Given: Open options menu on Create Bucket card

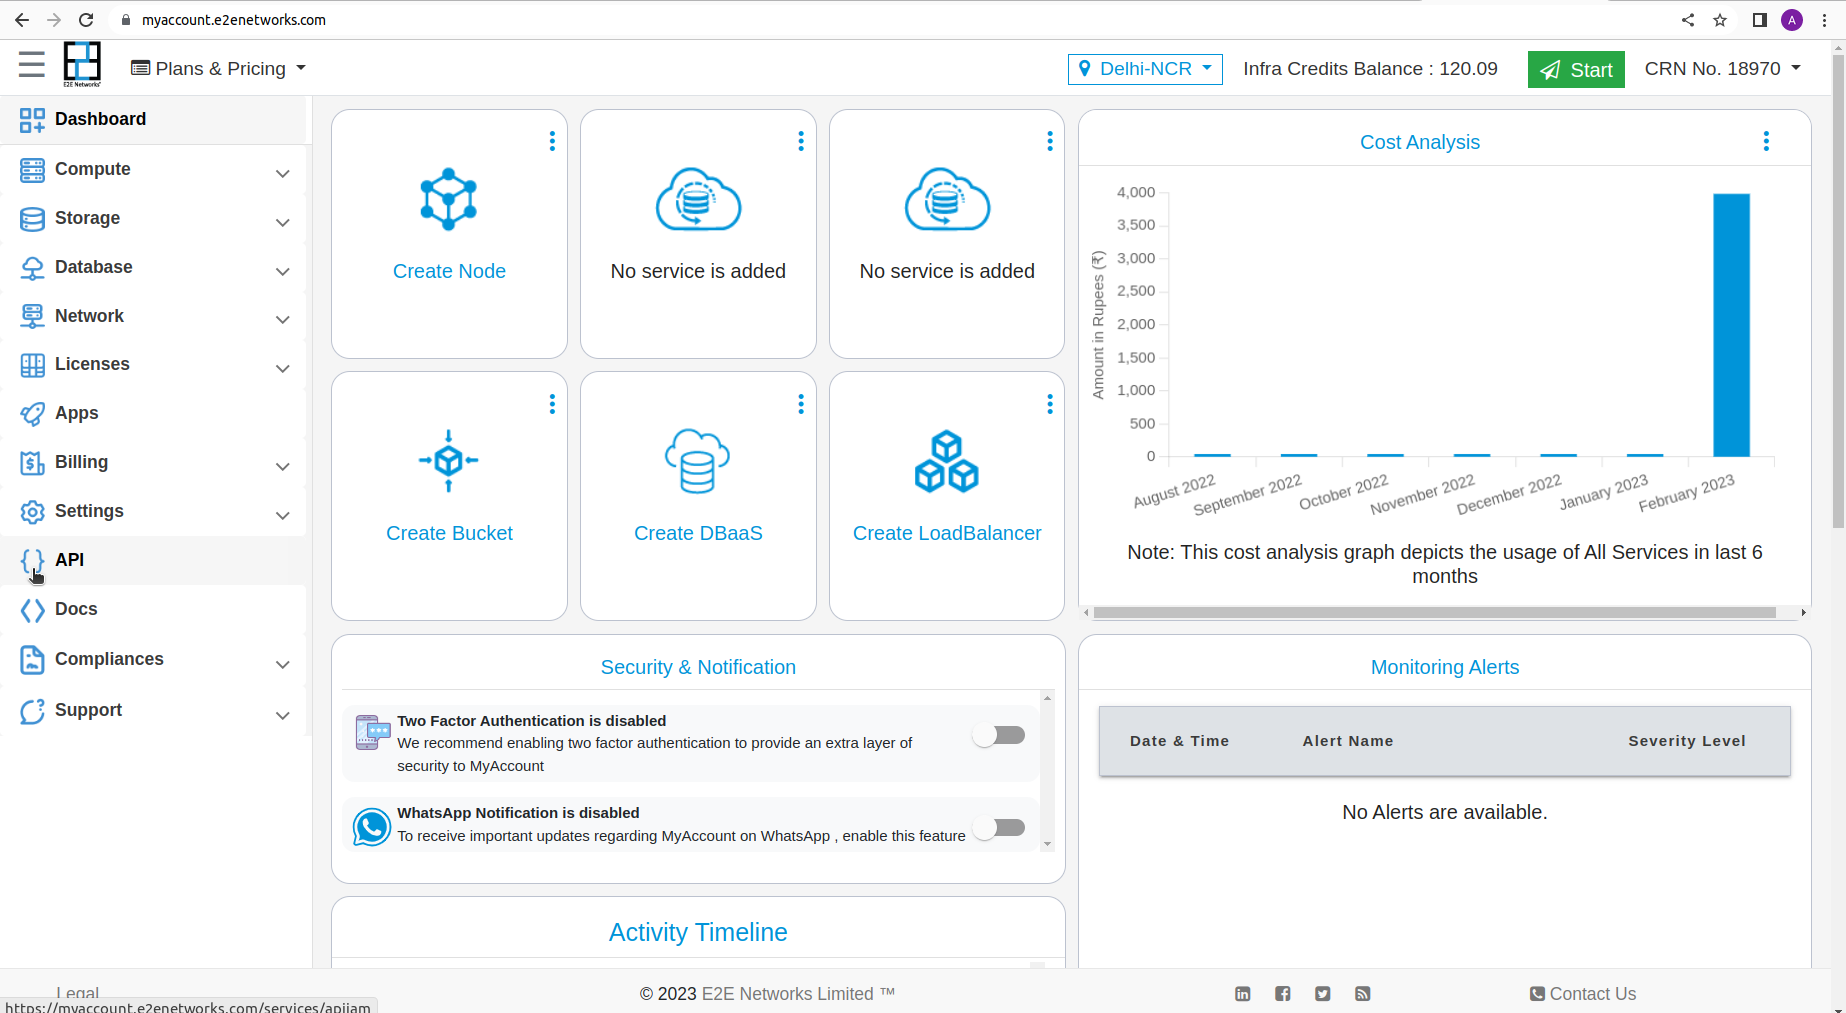Looking at the screenshot, I should [x=552, y=404].
